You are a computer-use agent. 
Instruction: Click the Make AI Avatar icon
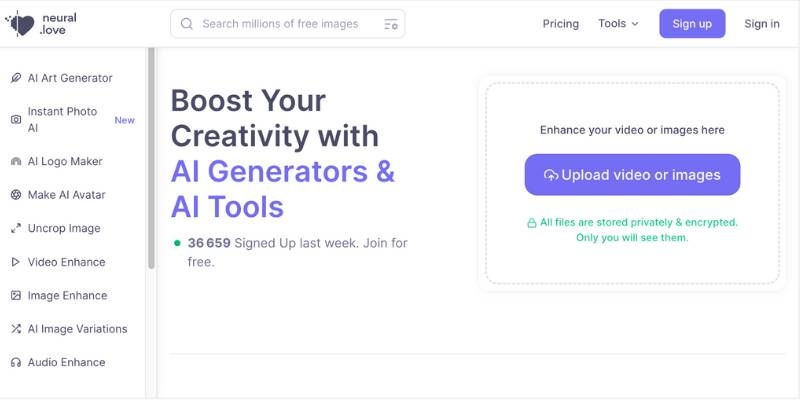[x=16, y=195]
